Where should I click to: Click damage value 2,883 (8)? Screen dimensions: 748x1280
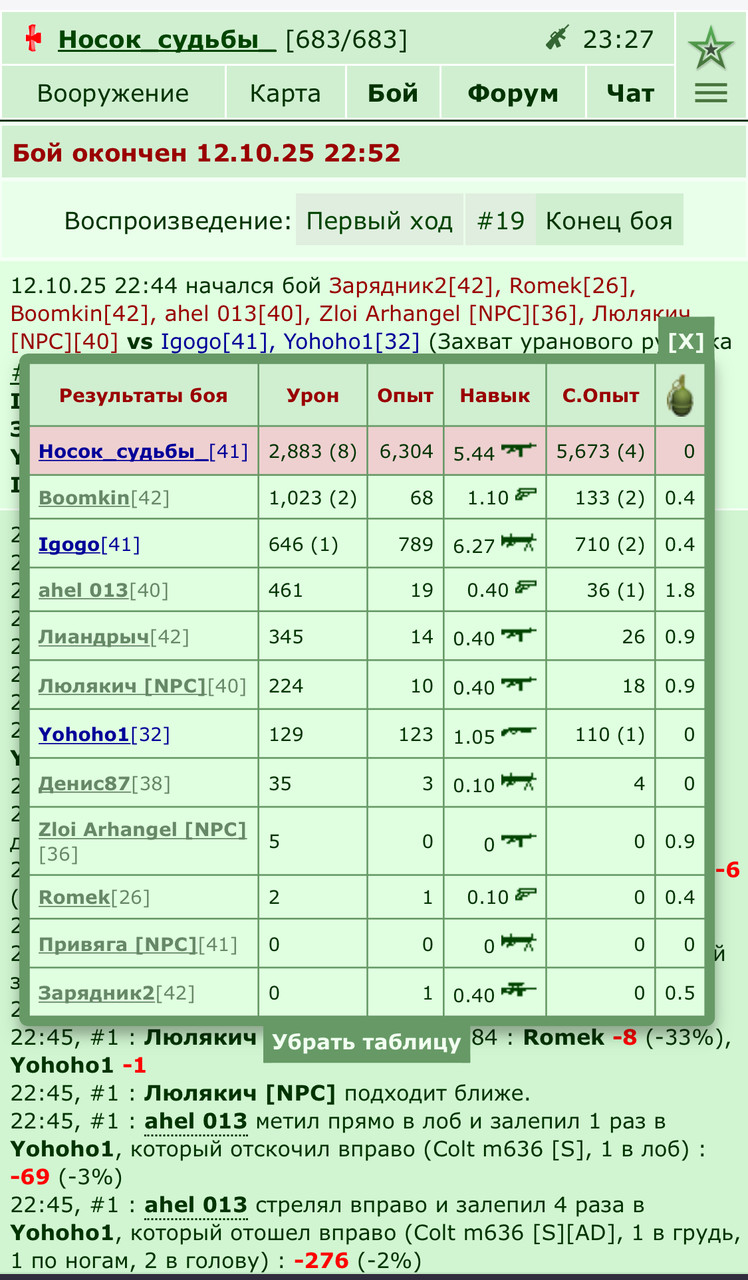click(x=312, y=451)
